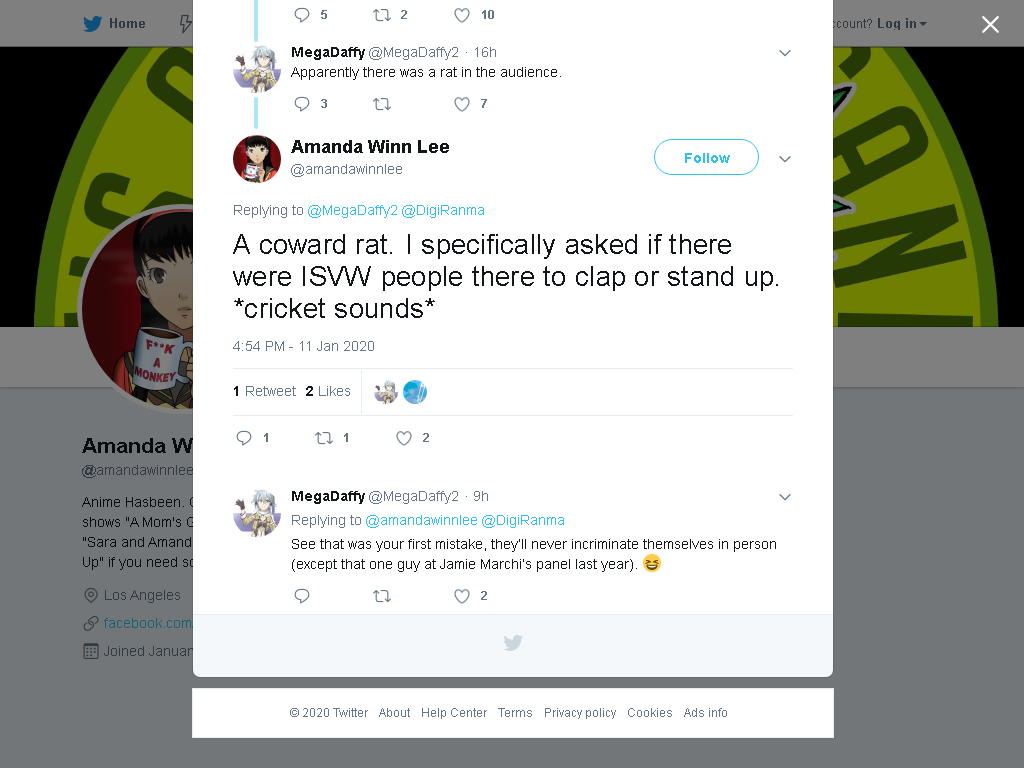Like MegaDaffy's 'first mistake' reply
This screenshot has width=1024, height=768.
[x=462, y=596]
